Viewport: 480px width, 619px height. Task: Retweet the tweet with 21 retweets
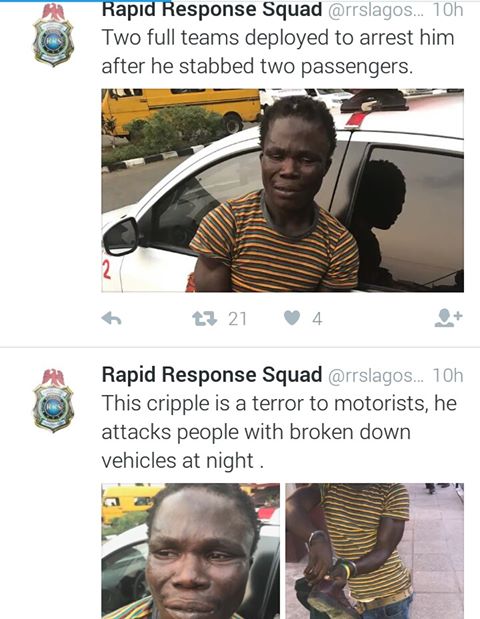click(204, 319)
